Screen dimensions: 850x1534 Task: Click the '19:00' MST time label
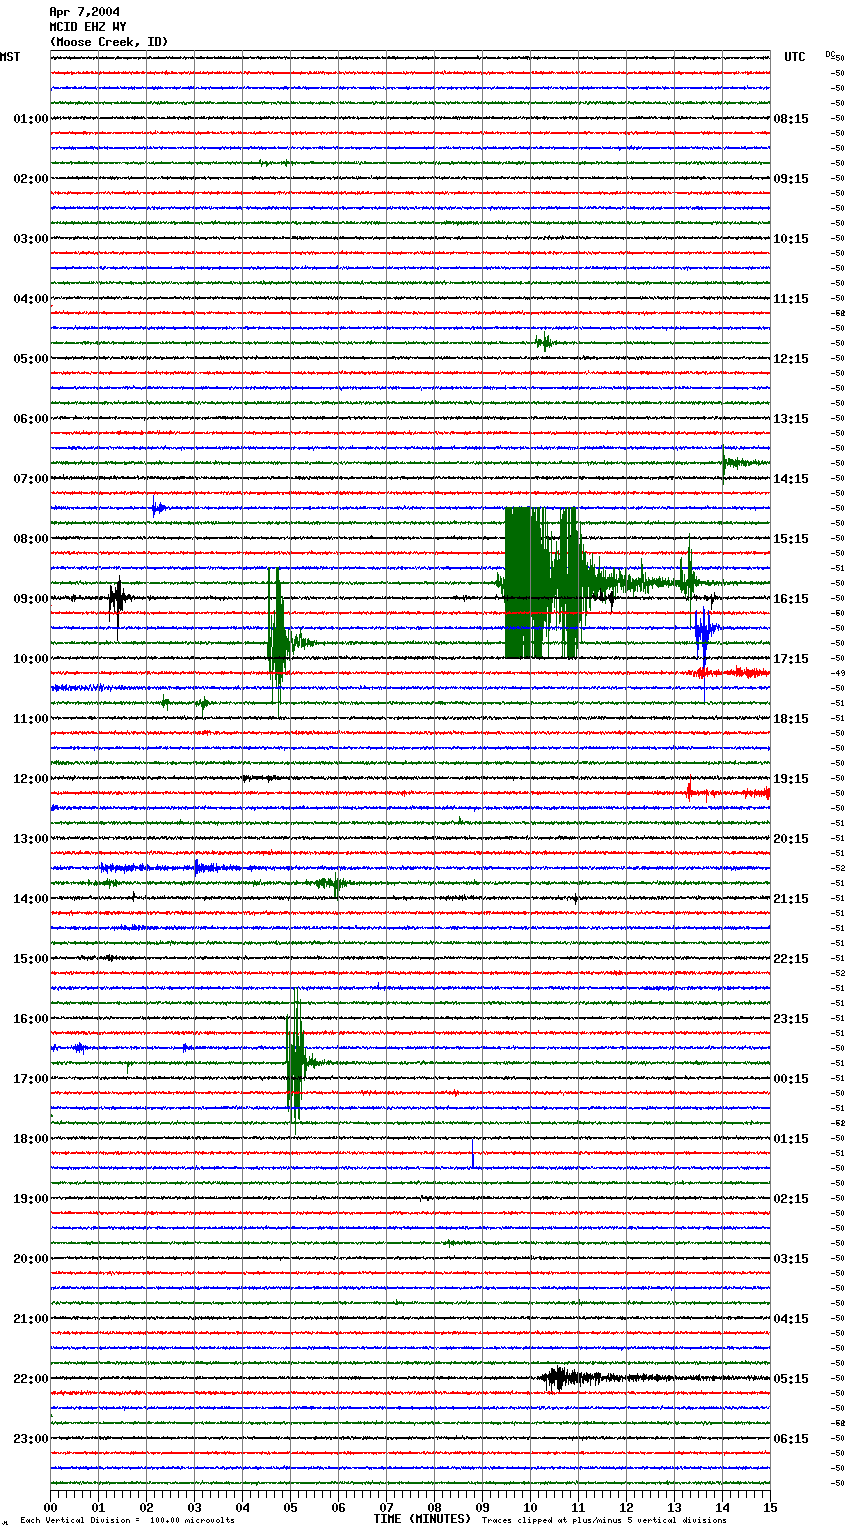click(31, 1199)
